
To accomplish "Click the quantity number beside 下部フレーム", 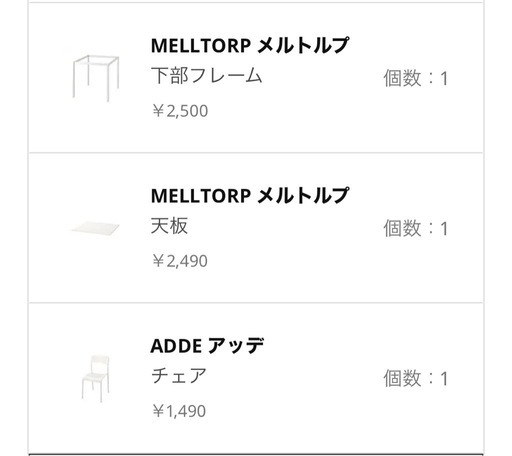I will (x=444, y=79).
